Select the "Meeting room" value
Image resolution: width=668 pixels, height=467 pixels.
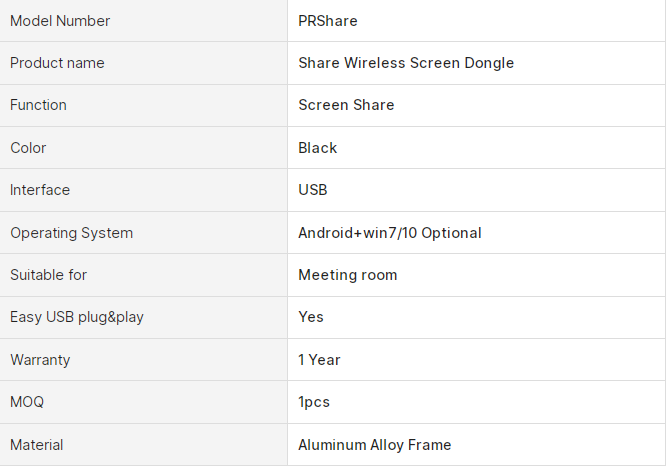[348, 275]
